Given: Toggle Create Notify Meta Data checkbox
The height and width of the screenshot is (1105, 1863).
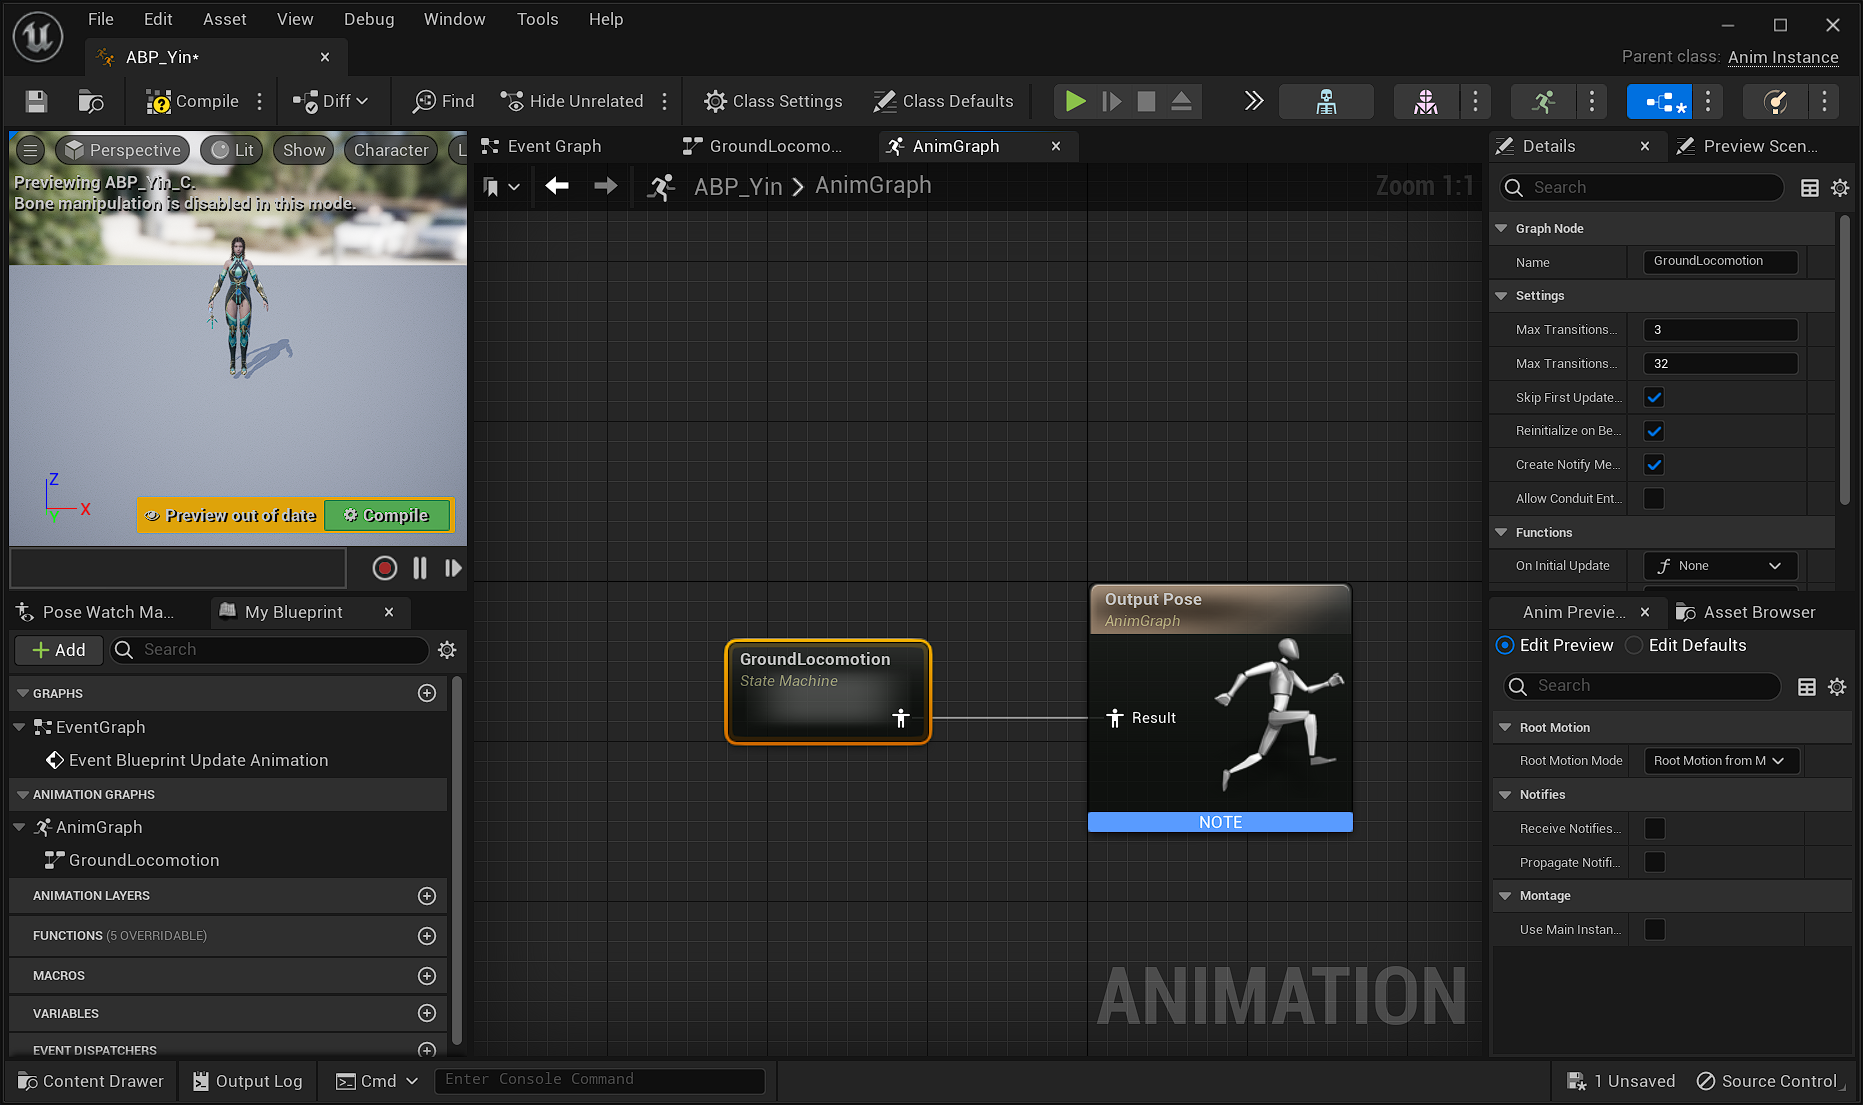Looking at the screenshot, I should [1654, 465].
